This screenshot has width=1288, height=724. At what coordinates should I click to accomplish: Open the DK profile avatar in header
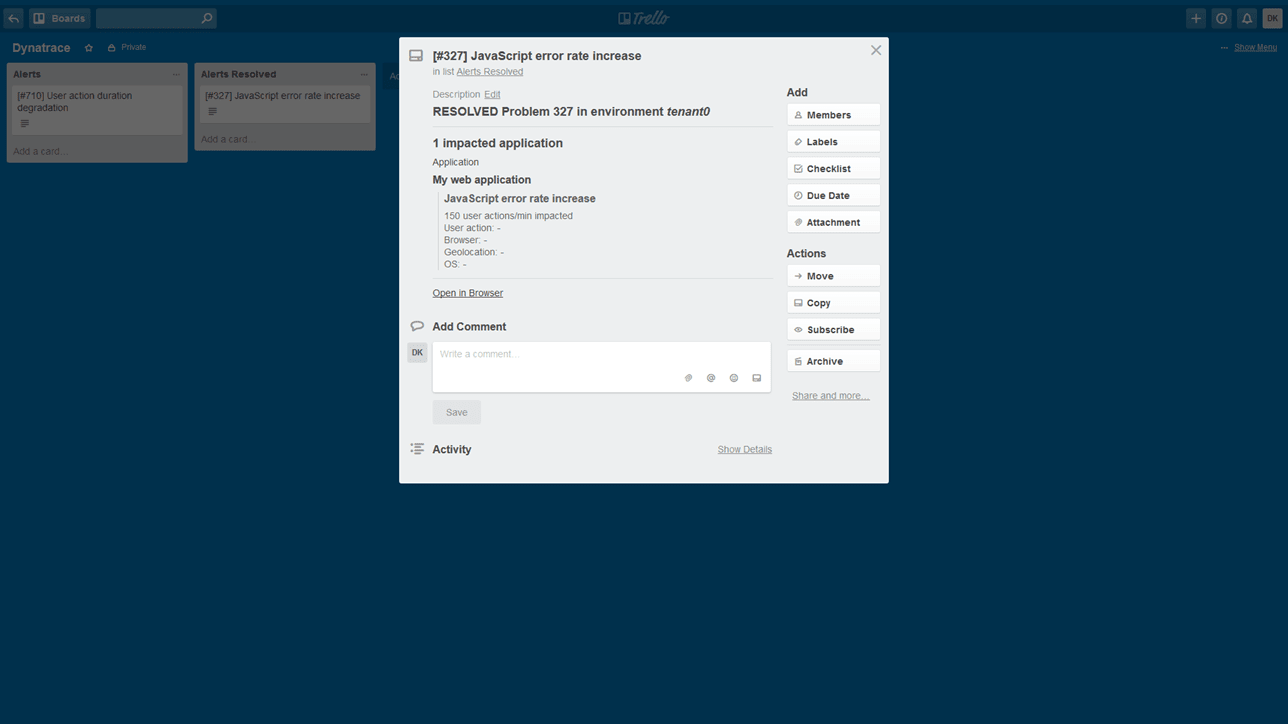[1272, 18]
